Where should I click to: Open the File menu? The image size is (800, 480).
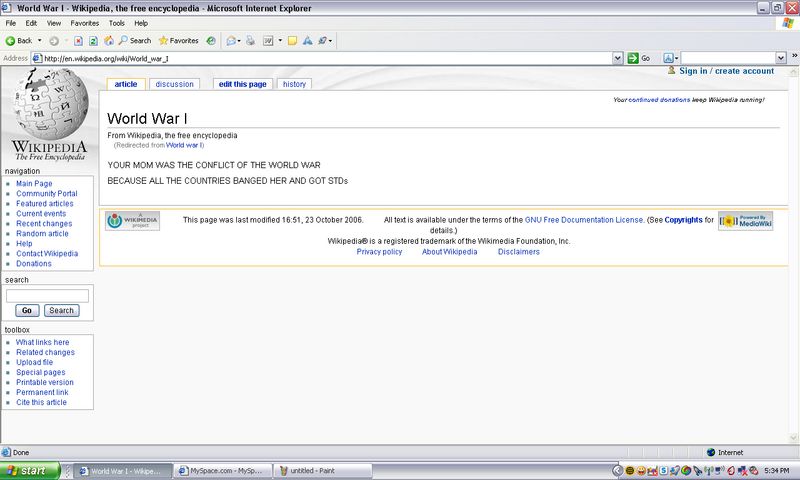click(x=11, y=23)
